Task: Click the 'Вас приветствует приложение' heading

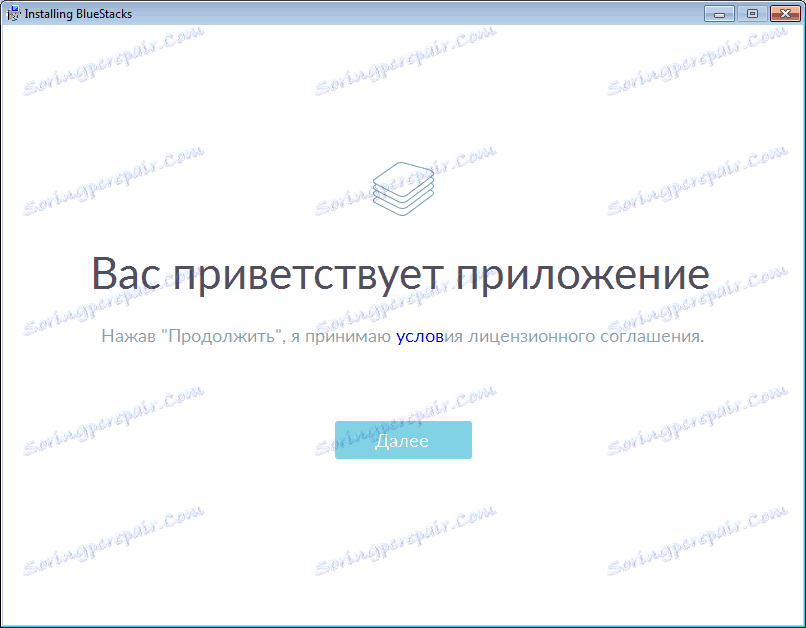Action: [x=400, y=275]
